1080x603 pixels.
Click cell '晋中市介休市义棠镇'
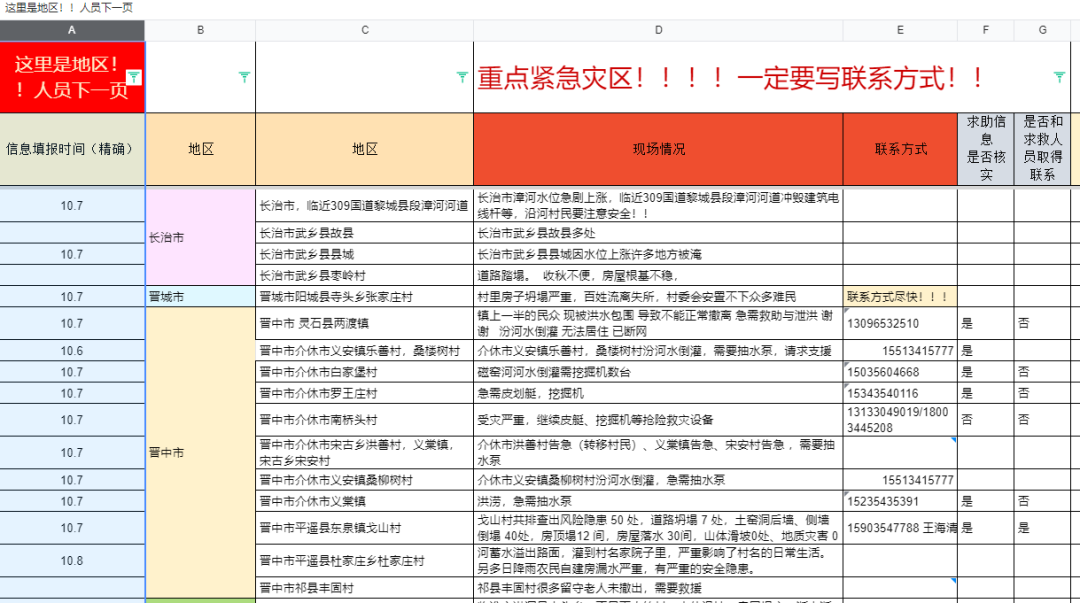[x=364, y=501]
